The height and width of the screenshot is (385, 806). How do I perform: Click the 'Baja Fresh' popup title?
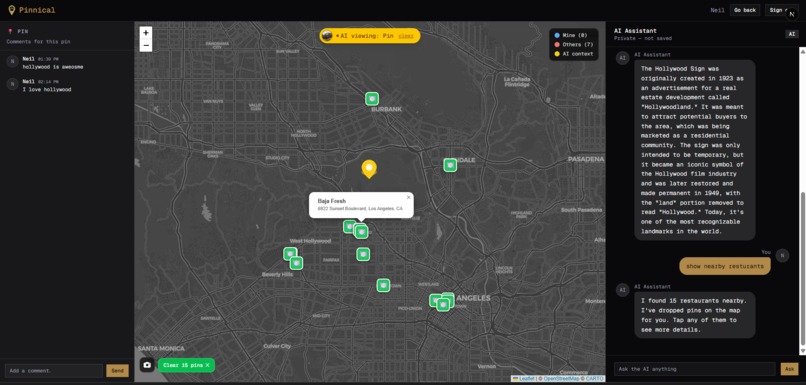pyautogui.click(x=332, y=201)
